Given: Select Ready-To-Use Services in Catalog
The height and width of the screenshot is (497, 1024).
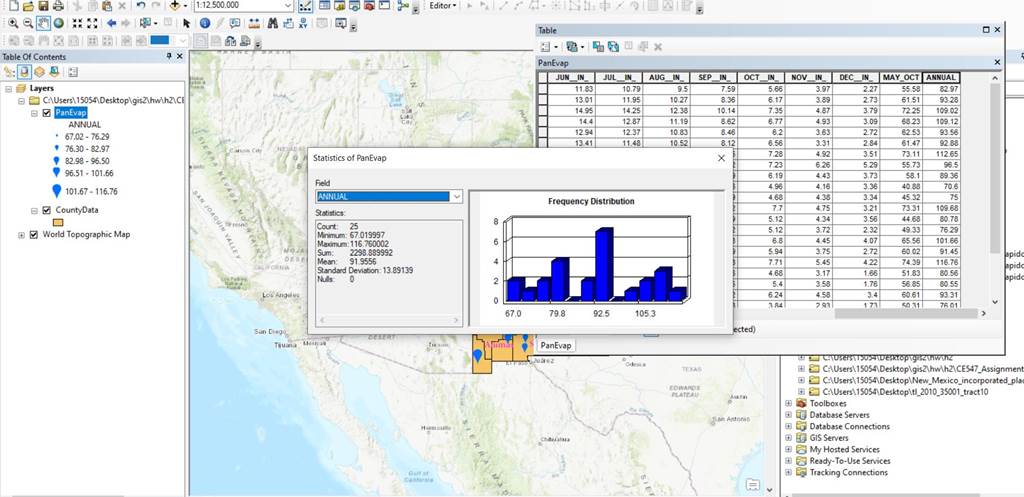Looking at the screenshot, I should click(850, 460).
